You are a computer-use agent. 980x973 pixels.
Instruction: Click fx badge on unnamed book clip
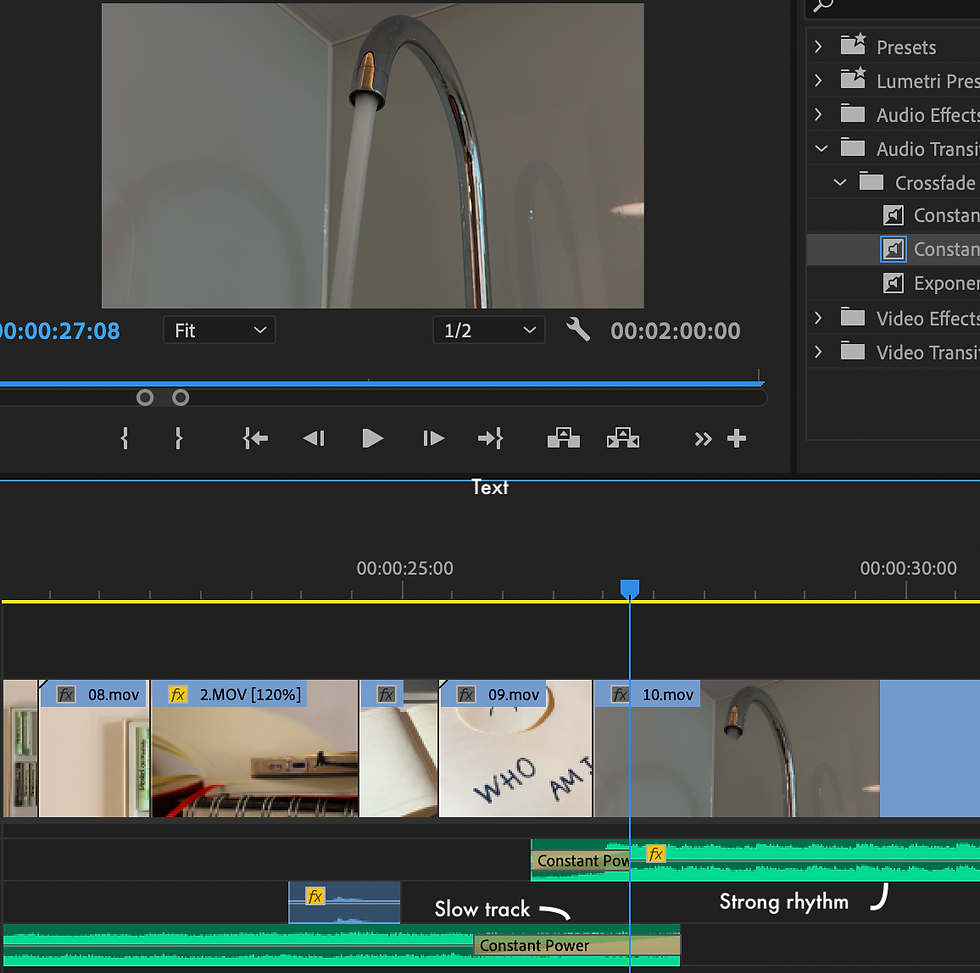click(386, 694)
